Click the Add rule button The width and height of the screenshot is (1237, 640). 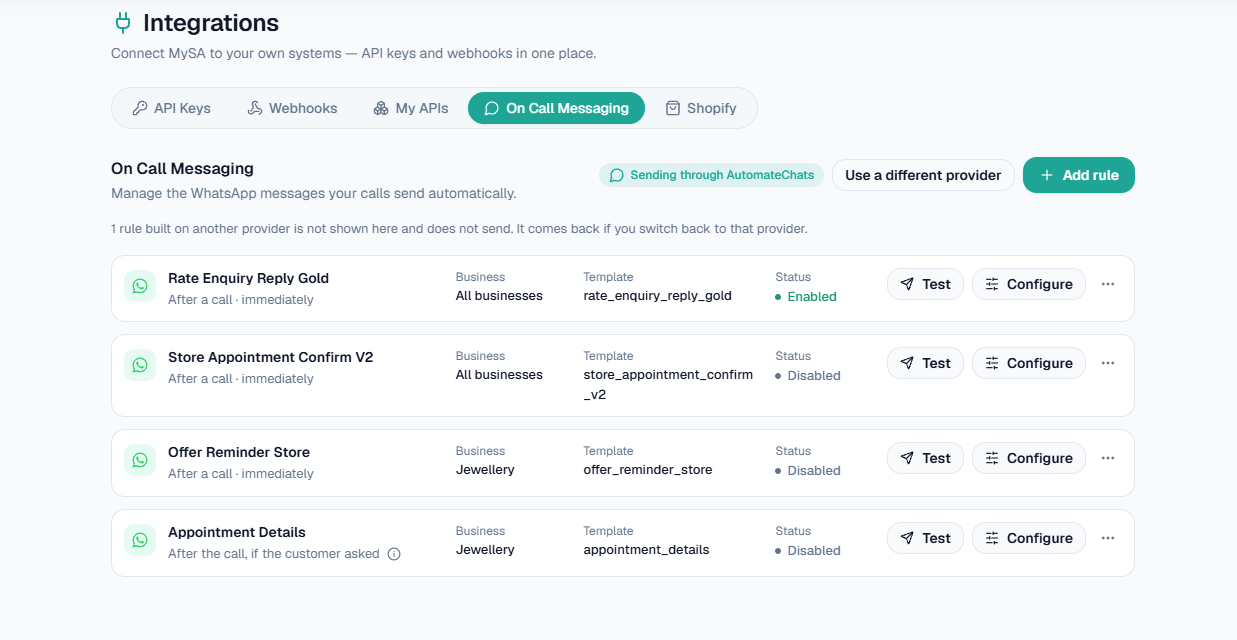click(x=1078, y=175)
